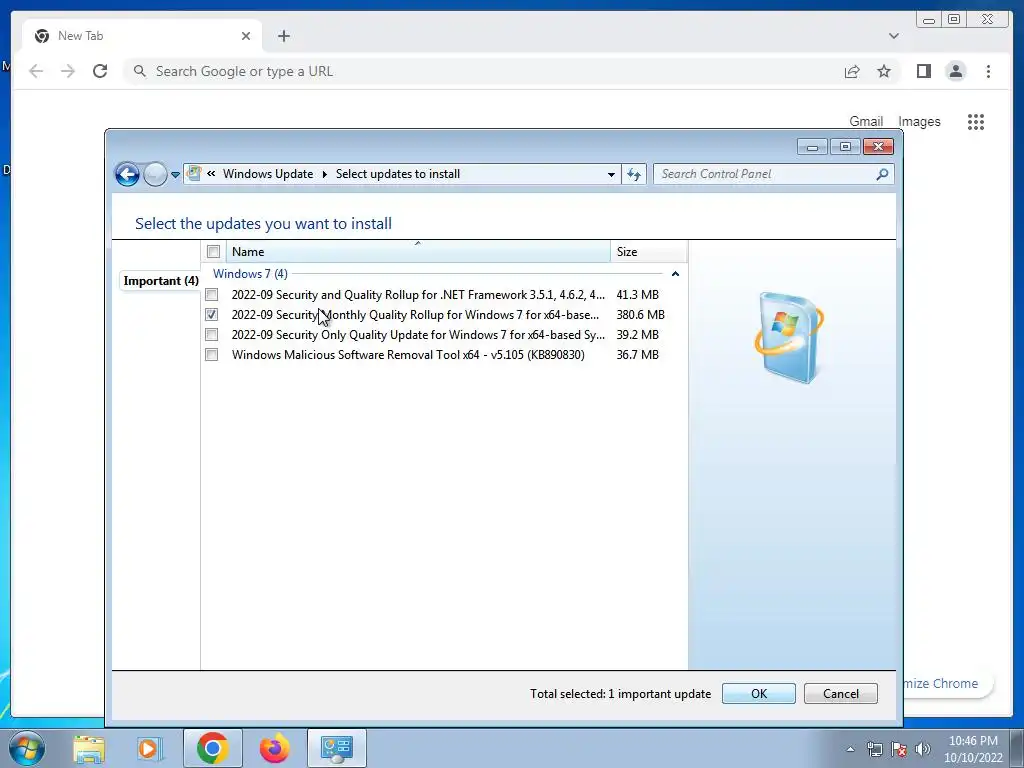Click the Control Panel search magnifier

coord(882,174)
